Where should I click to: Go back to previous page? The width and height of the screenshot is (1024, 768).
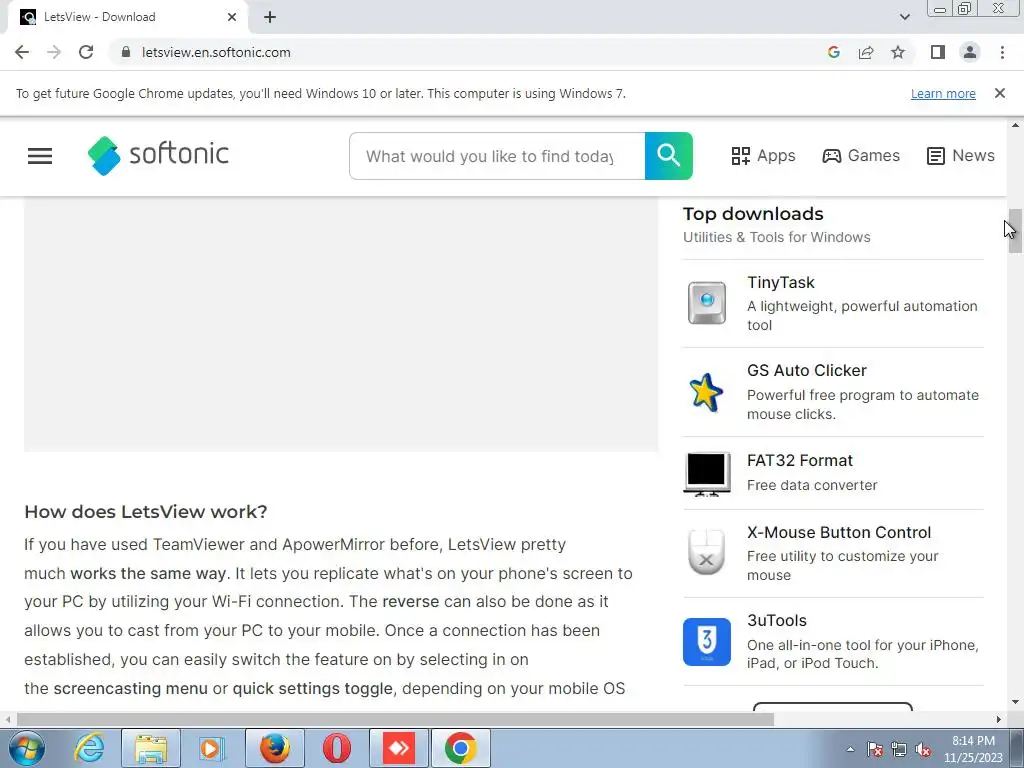(x=22, y=52)
